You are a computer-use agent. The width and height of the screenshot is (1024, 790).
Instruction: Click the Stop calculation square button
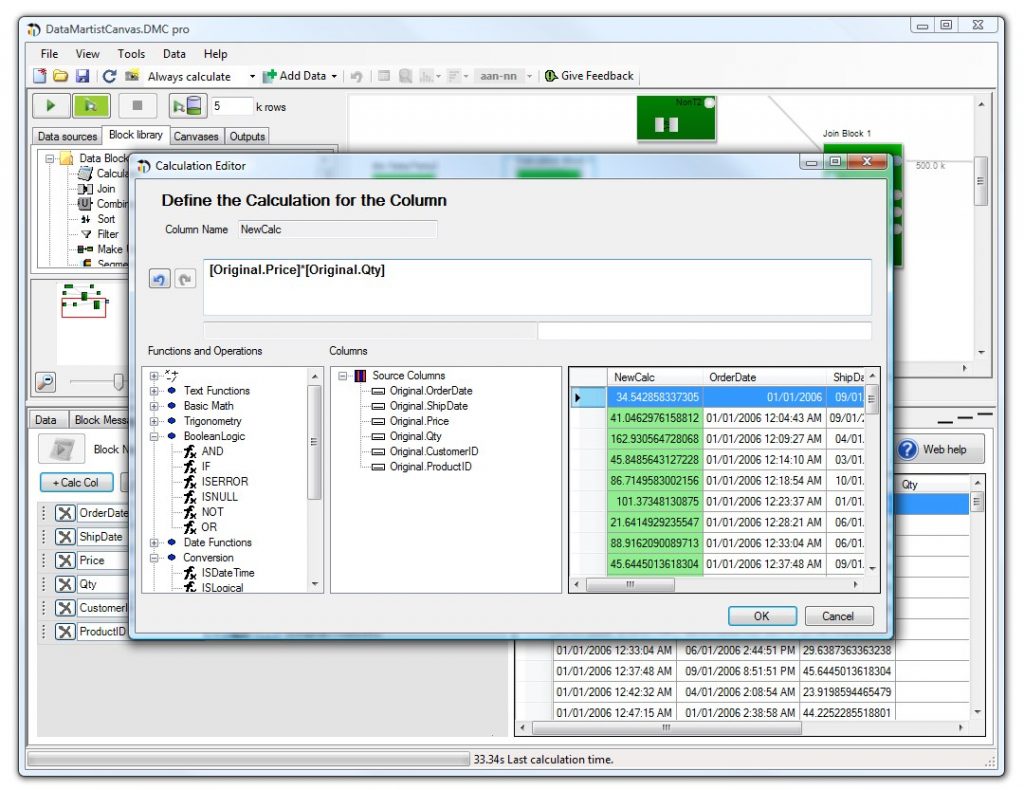point(137,105)
